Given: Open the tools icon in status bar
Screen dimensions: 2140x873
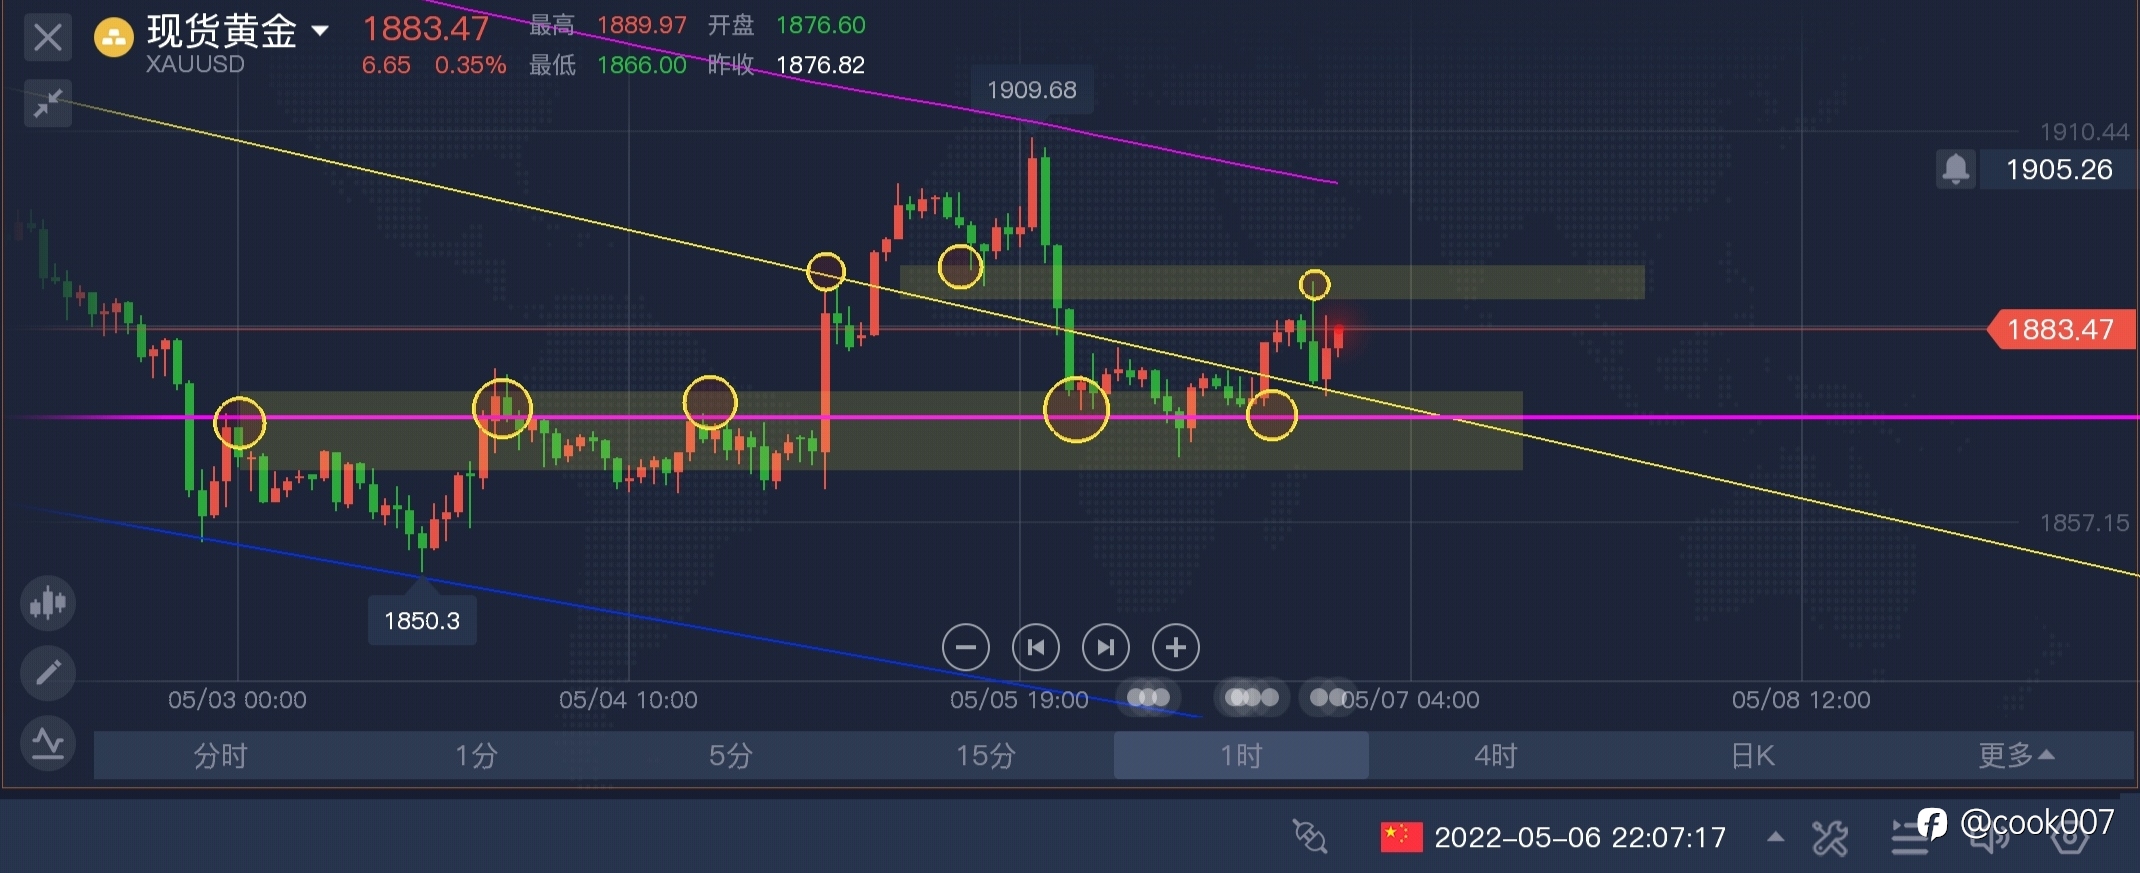Looking at the screenshot, I should 1830,838.
